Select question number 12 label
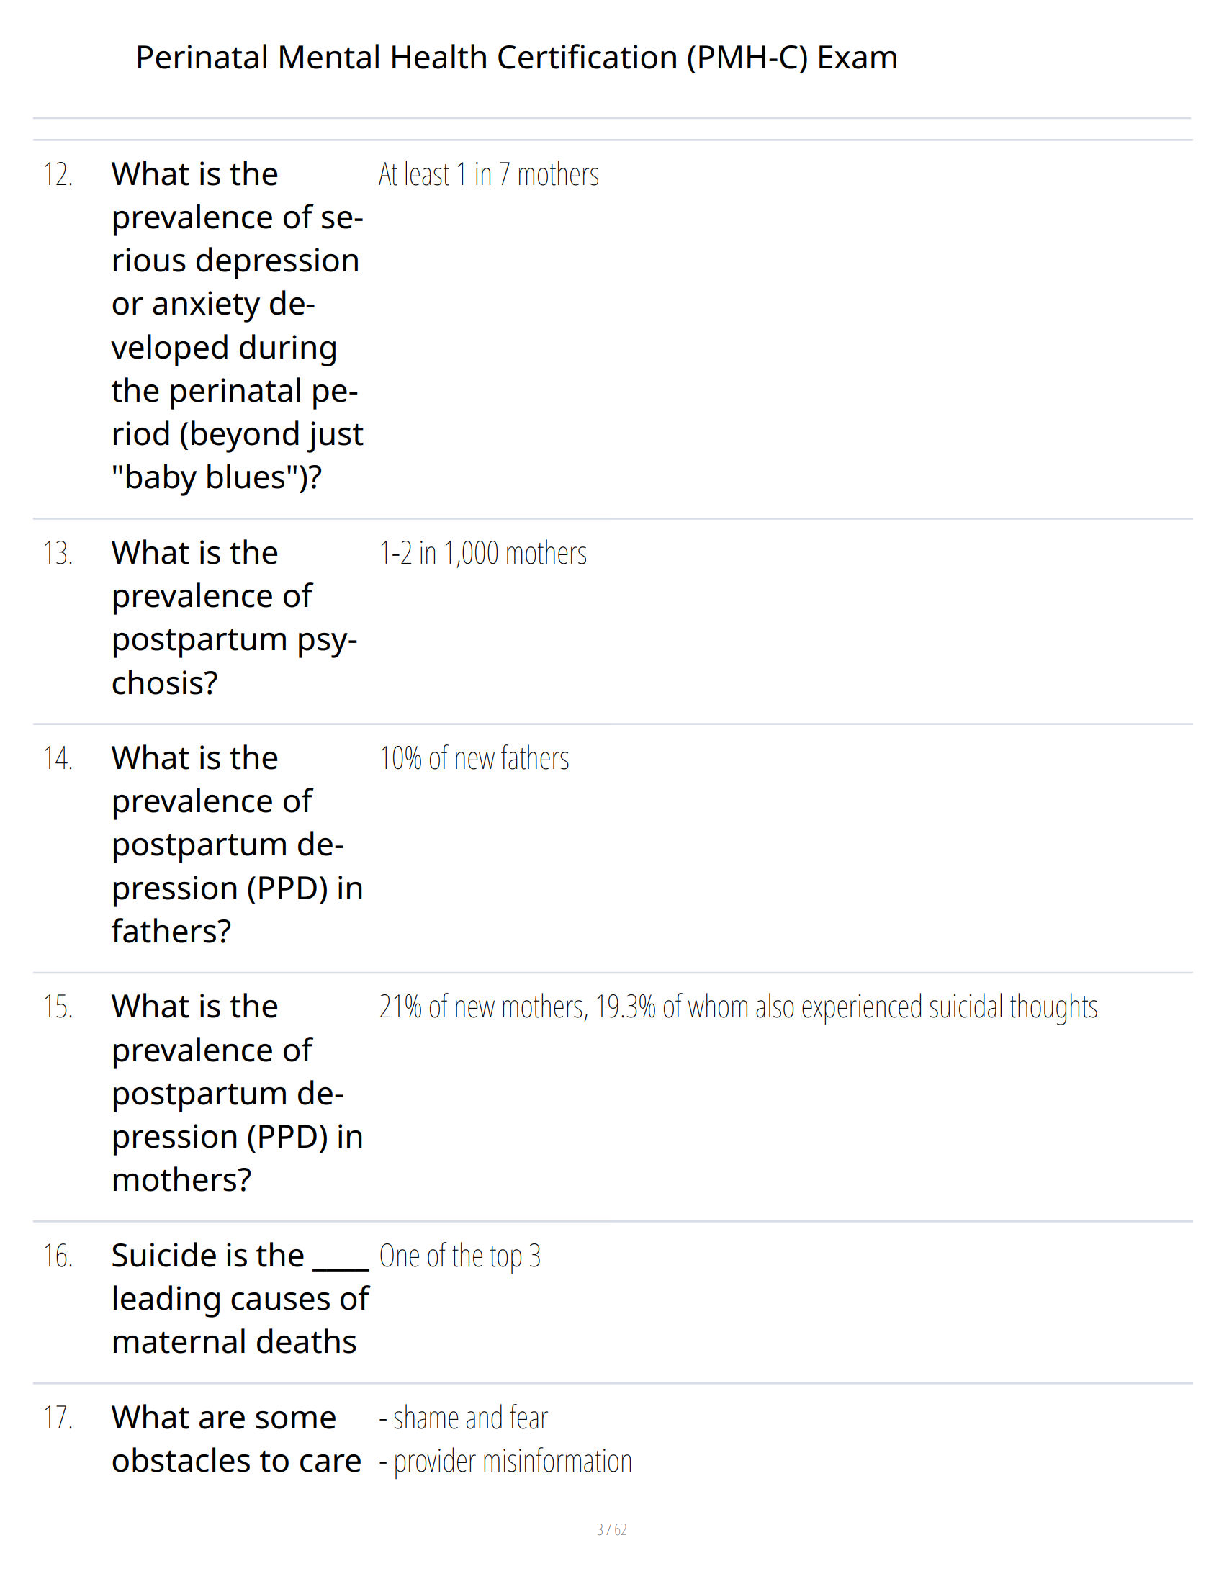The height and width of the screenshot is (1584, 1224). coord(58,175)
